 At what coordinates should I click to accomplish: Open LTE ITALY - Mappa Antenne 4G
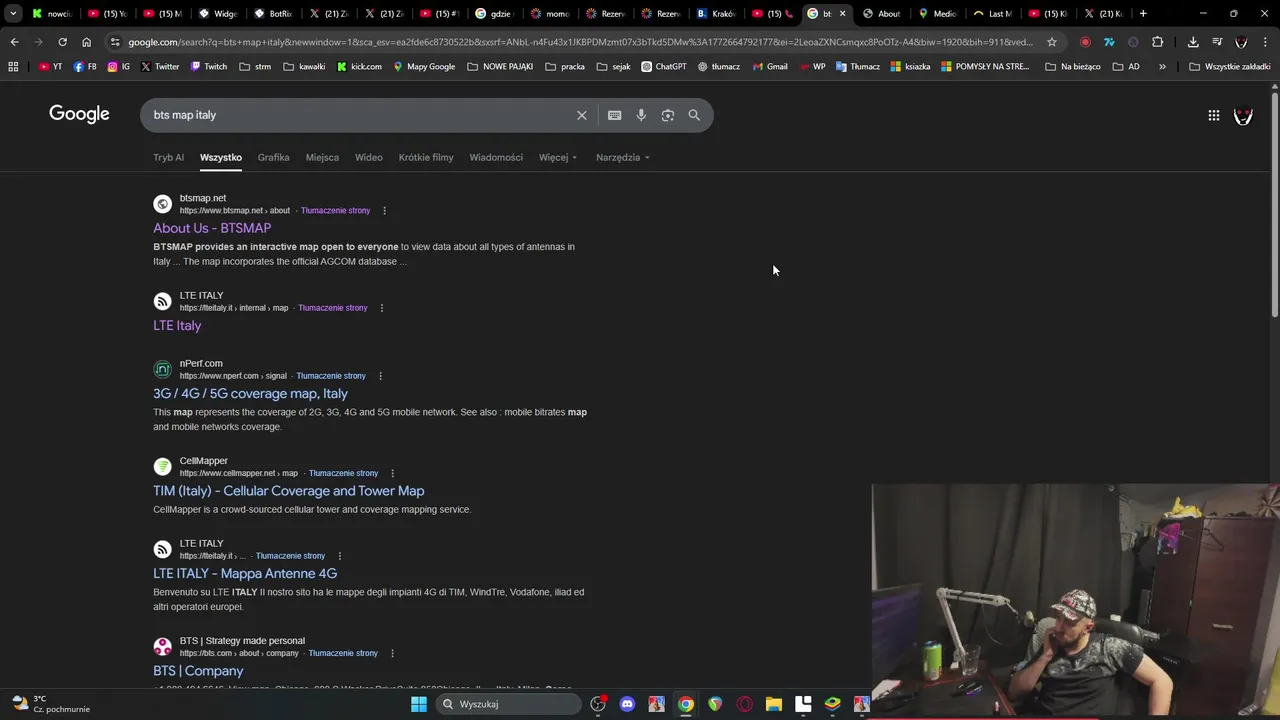click(245, 574)
